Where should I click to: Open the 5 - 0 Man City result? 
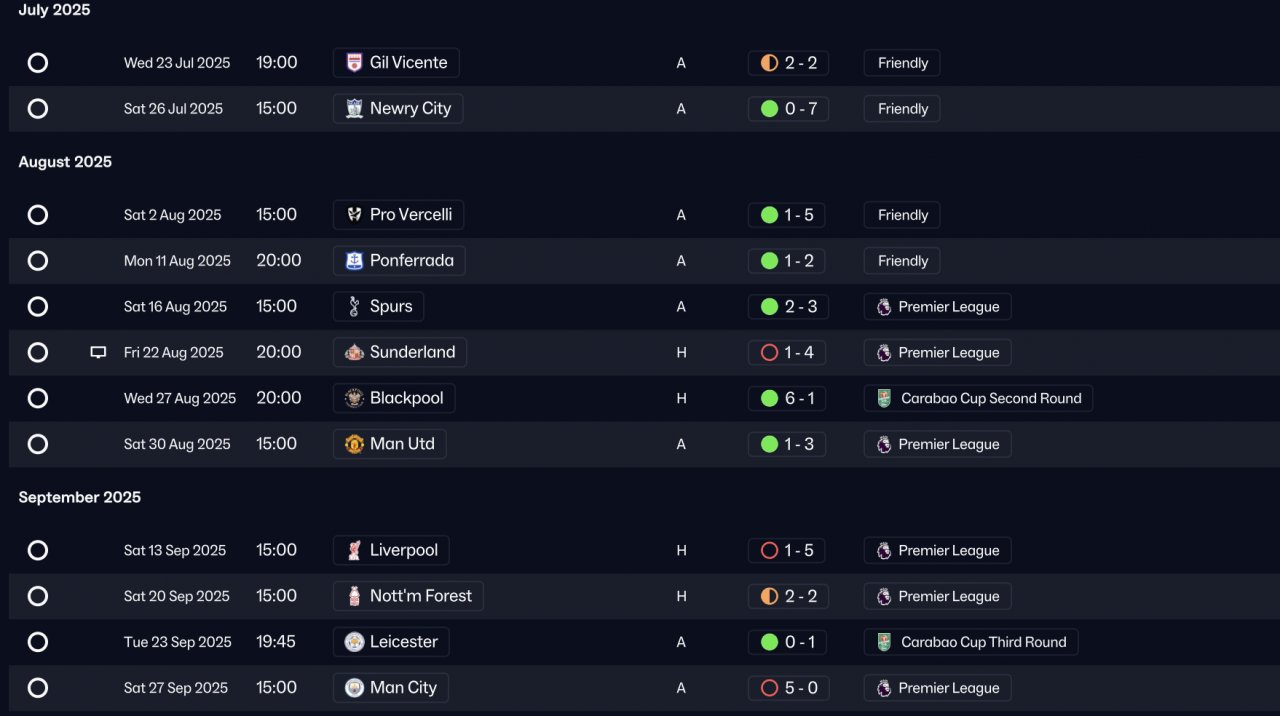tap(788, 688)
